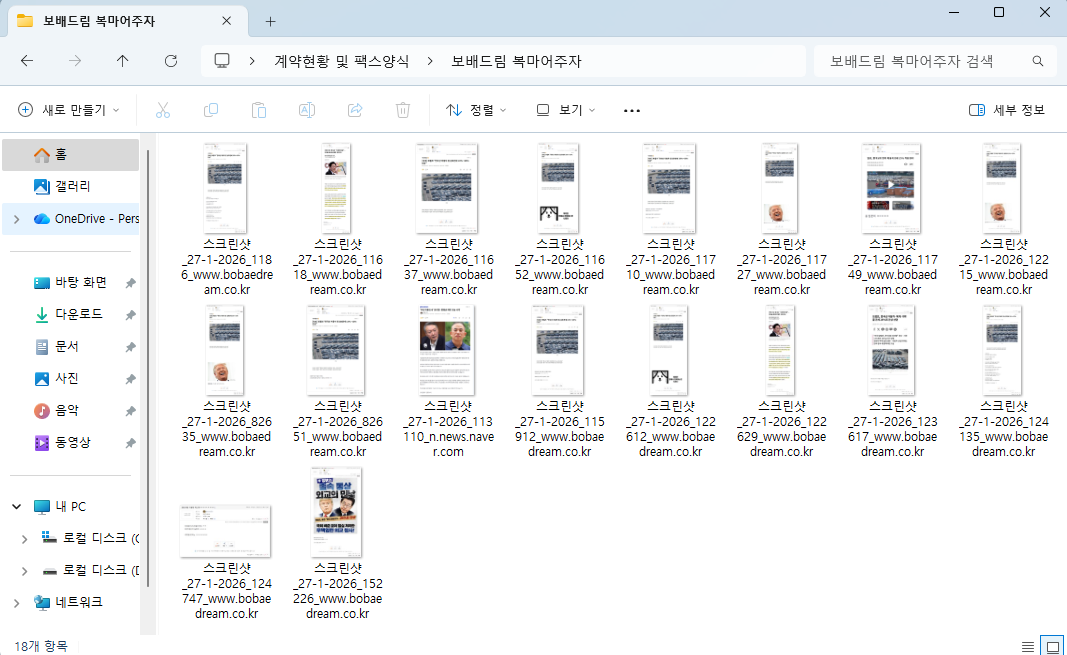Click the 보배드림 복마어주자 검색 search box
Viewport: 1067px width, 655px height.
point(925,61)
